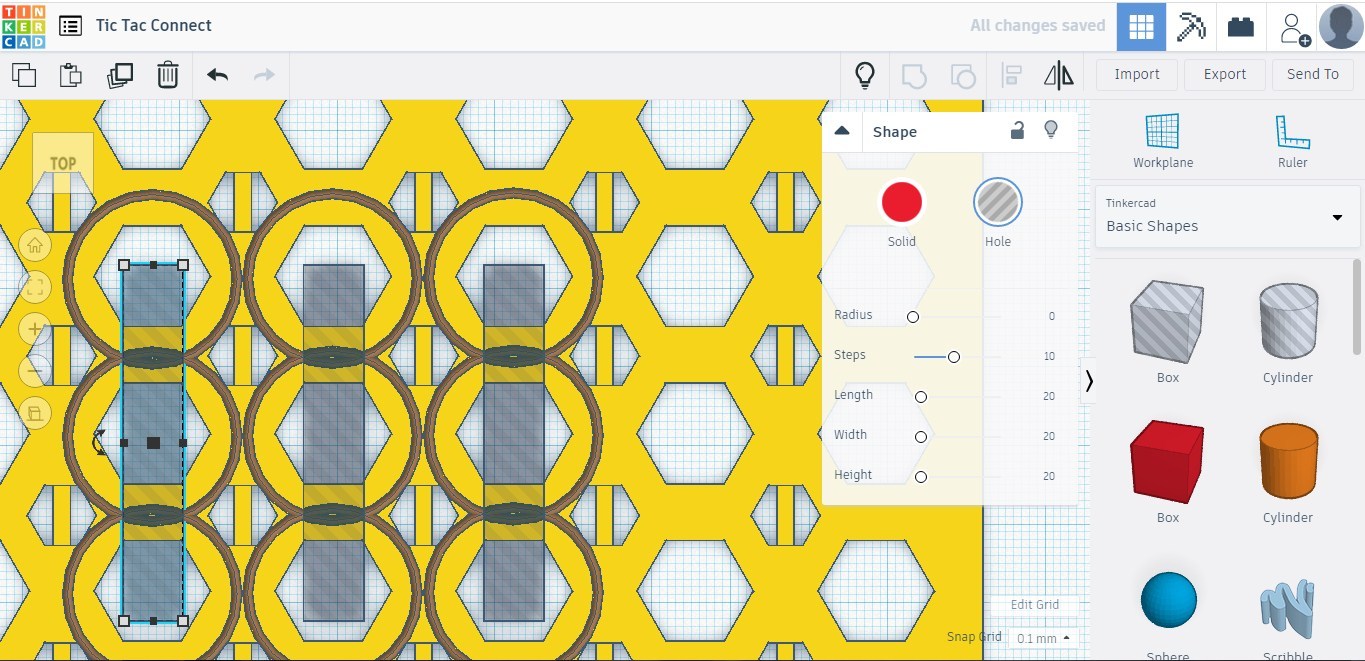Set shape to Hole
Viewport: 1365px width, 661px height.
[x=998, y=202]
